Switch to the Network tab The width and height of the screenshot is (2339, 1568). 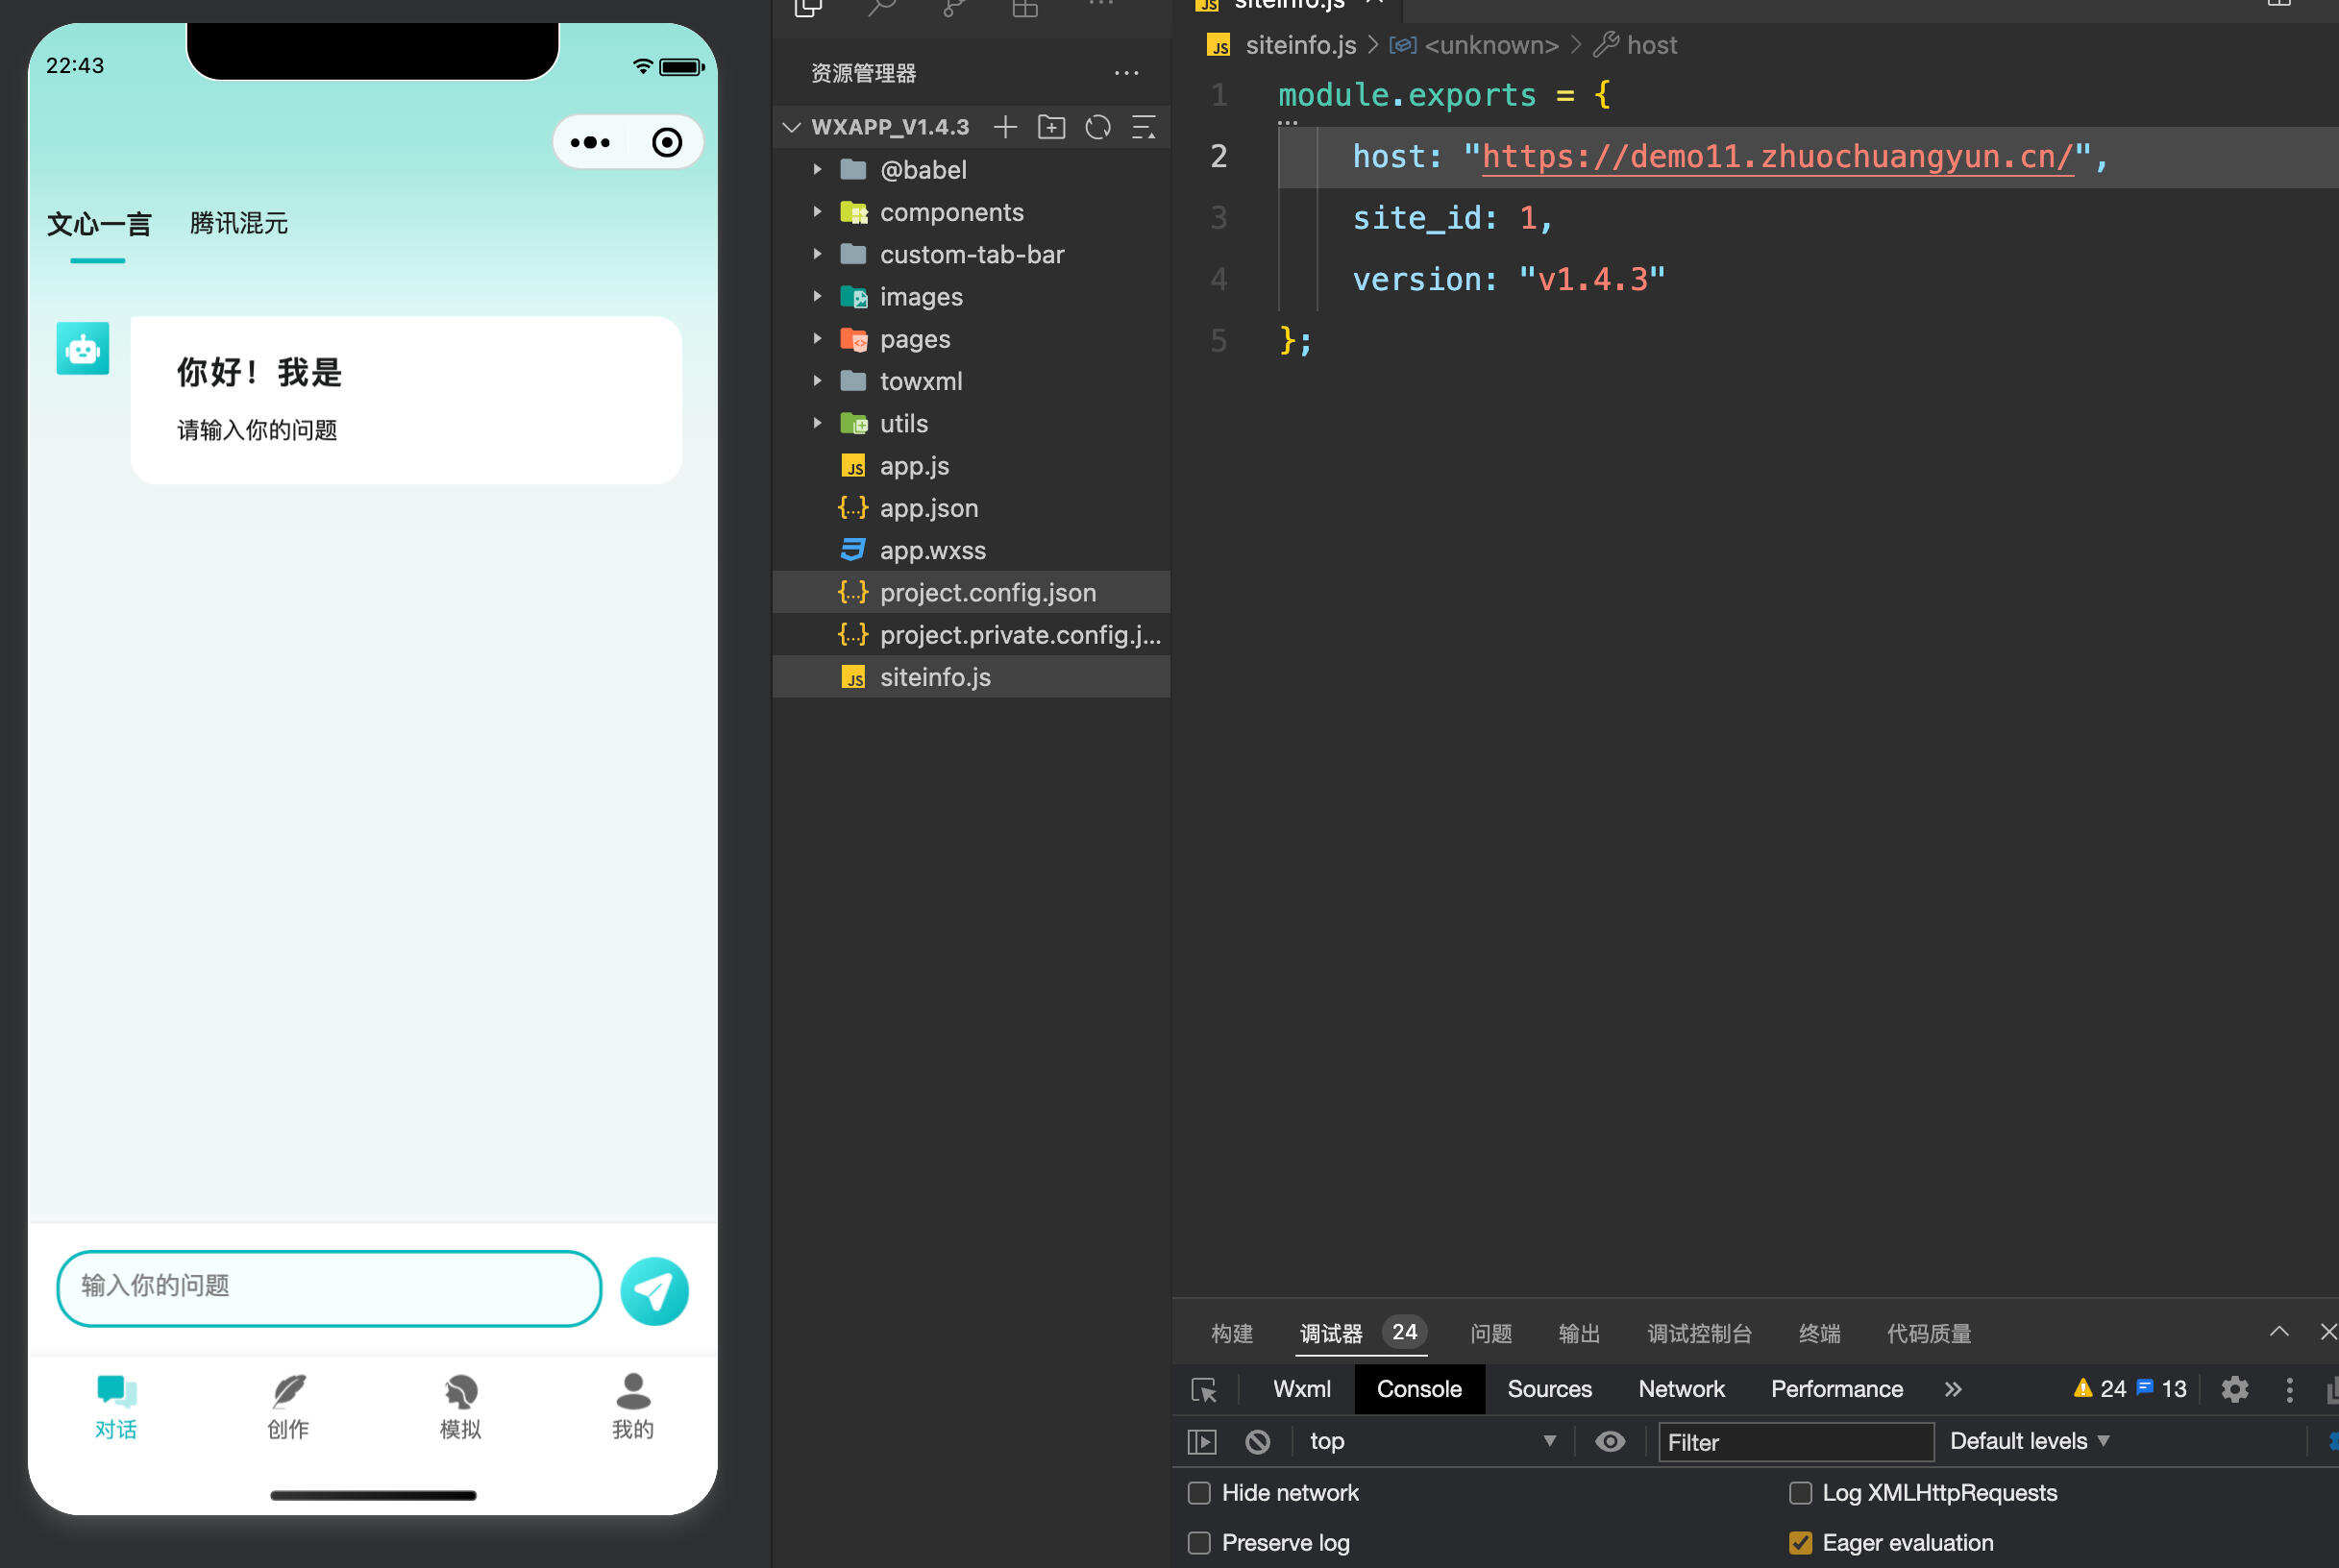(1681, 1389)
